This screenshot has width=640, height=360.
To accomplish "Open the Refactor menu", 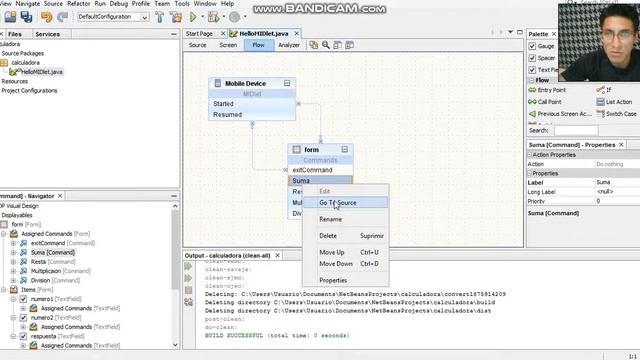I will [78, 4].
